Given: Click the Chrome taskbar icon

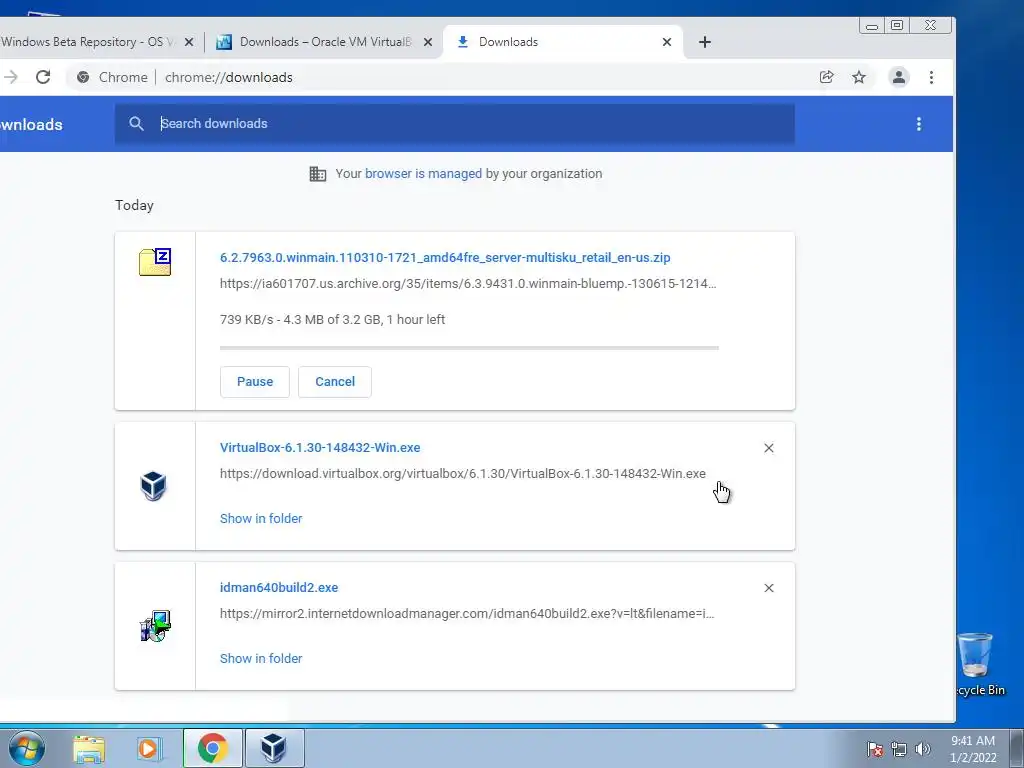Looking at the screenshot, I should click(x=212, y=748).
